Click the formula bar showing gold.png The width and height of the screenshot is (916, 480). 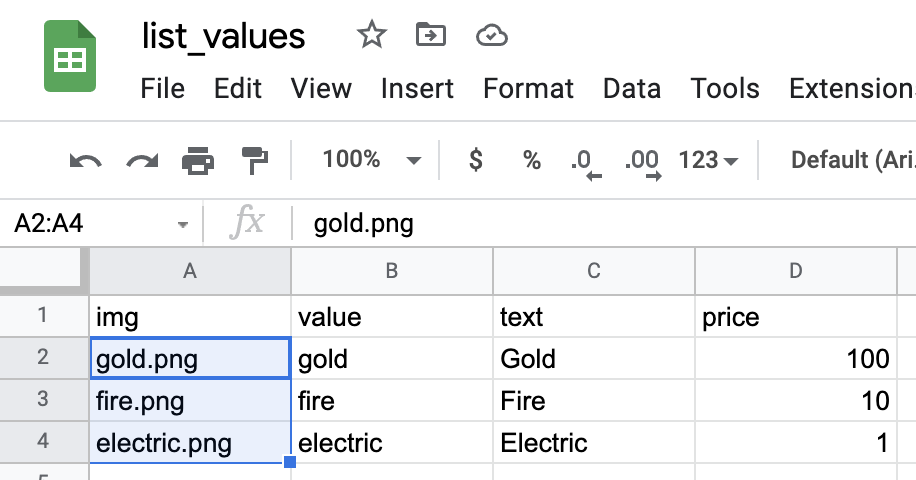coord(600,224)
